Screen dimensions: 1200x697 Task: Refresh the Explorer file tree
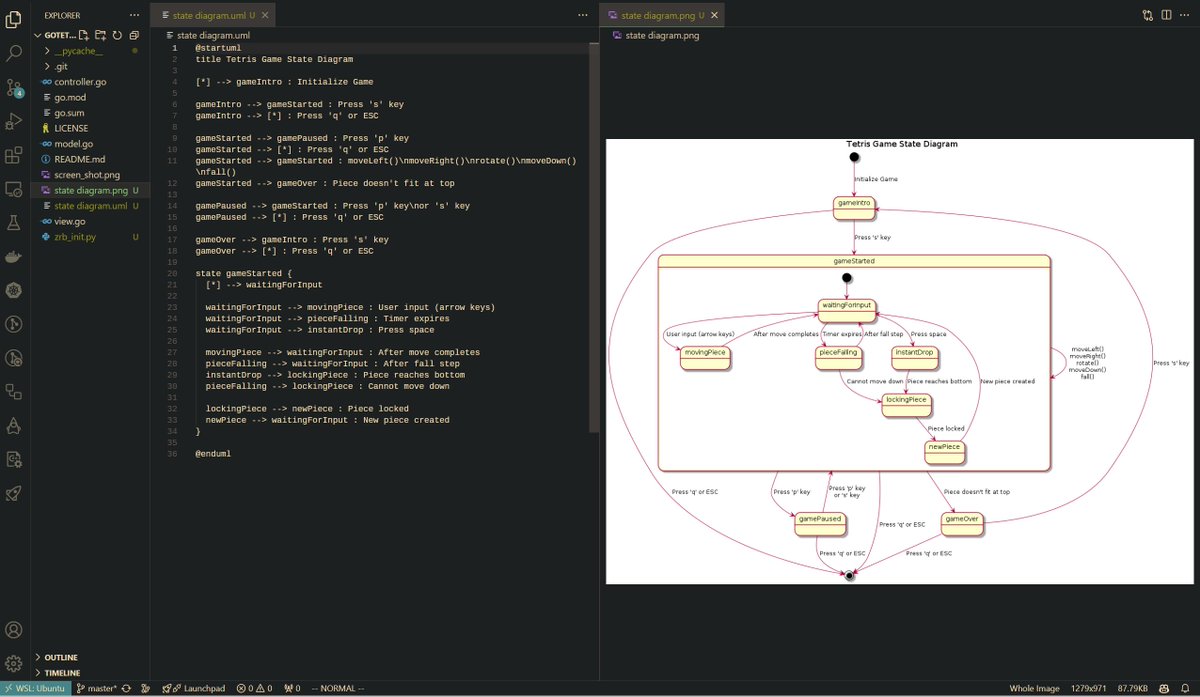[117, 35]
